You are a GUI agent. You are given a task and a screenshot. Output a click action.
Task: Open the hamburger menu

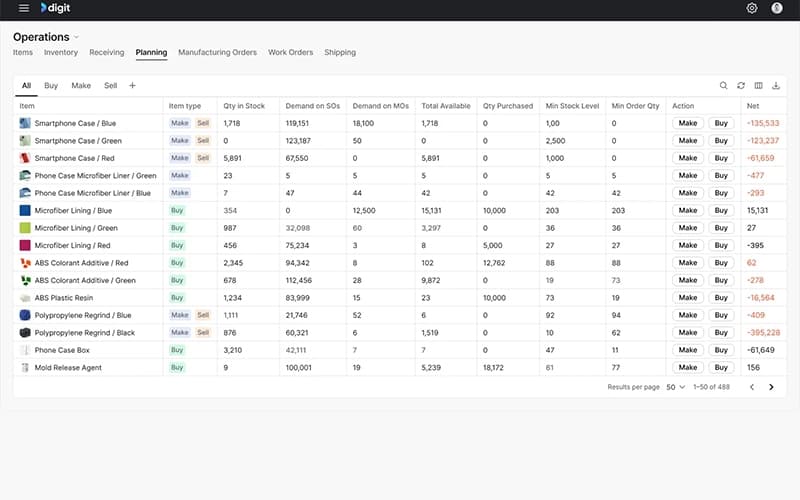24,8
